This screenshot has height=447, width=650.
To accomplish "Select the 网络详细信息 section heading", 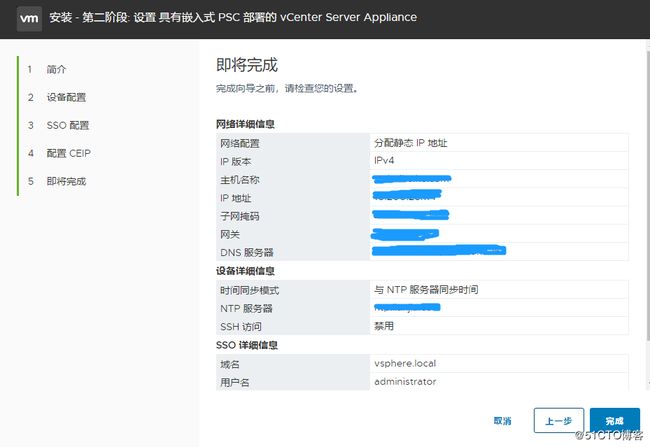I will [245, 124].
